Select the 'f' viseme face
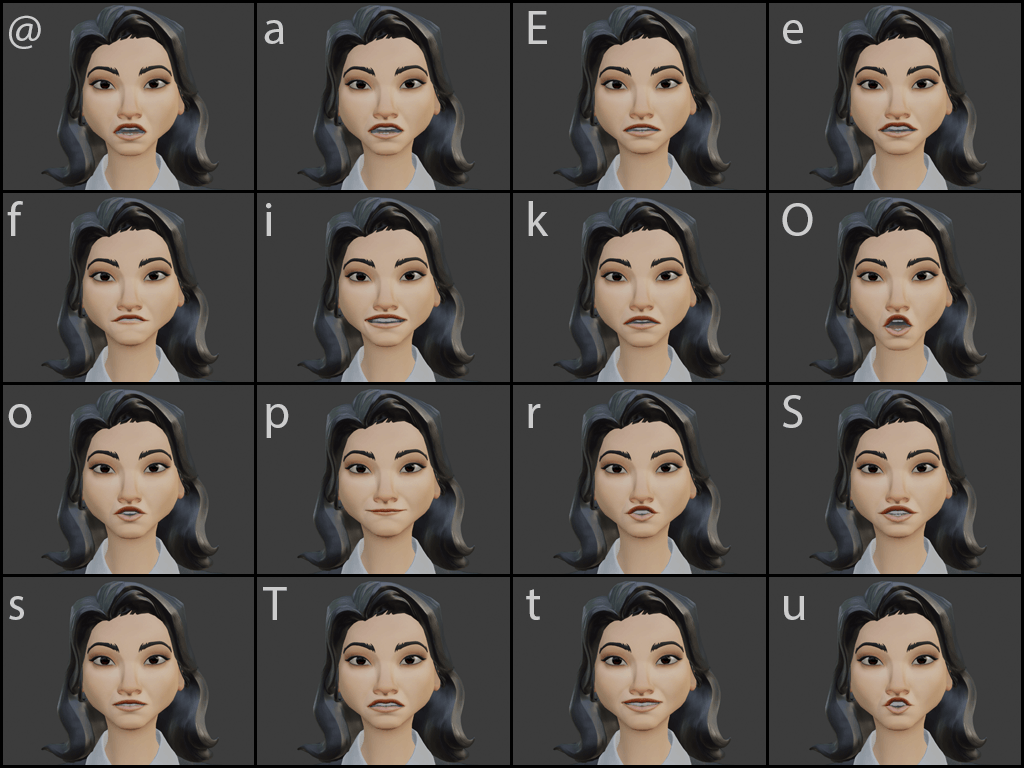Screen dimensions: 1024x768 coord(128,287)
